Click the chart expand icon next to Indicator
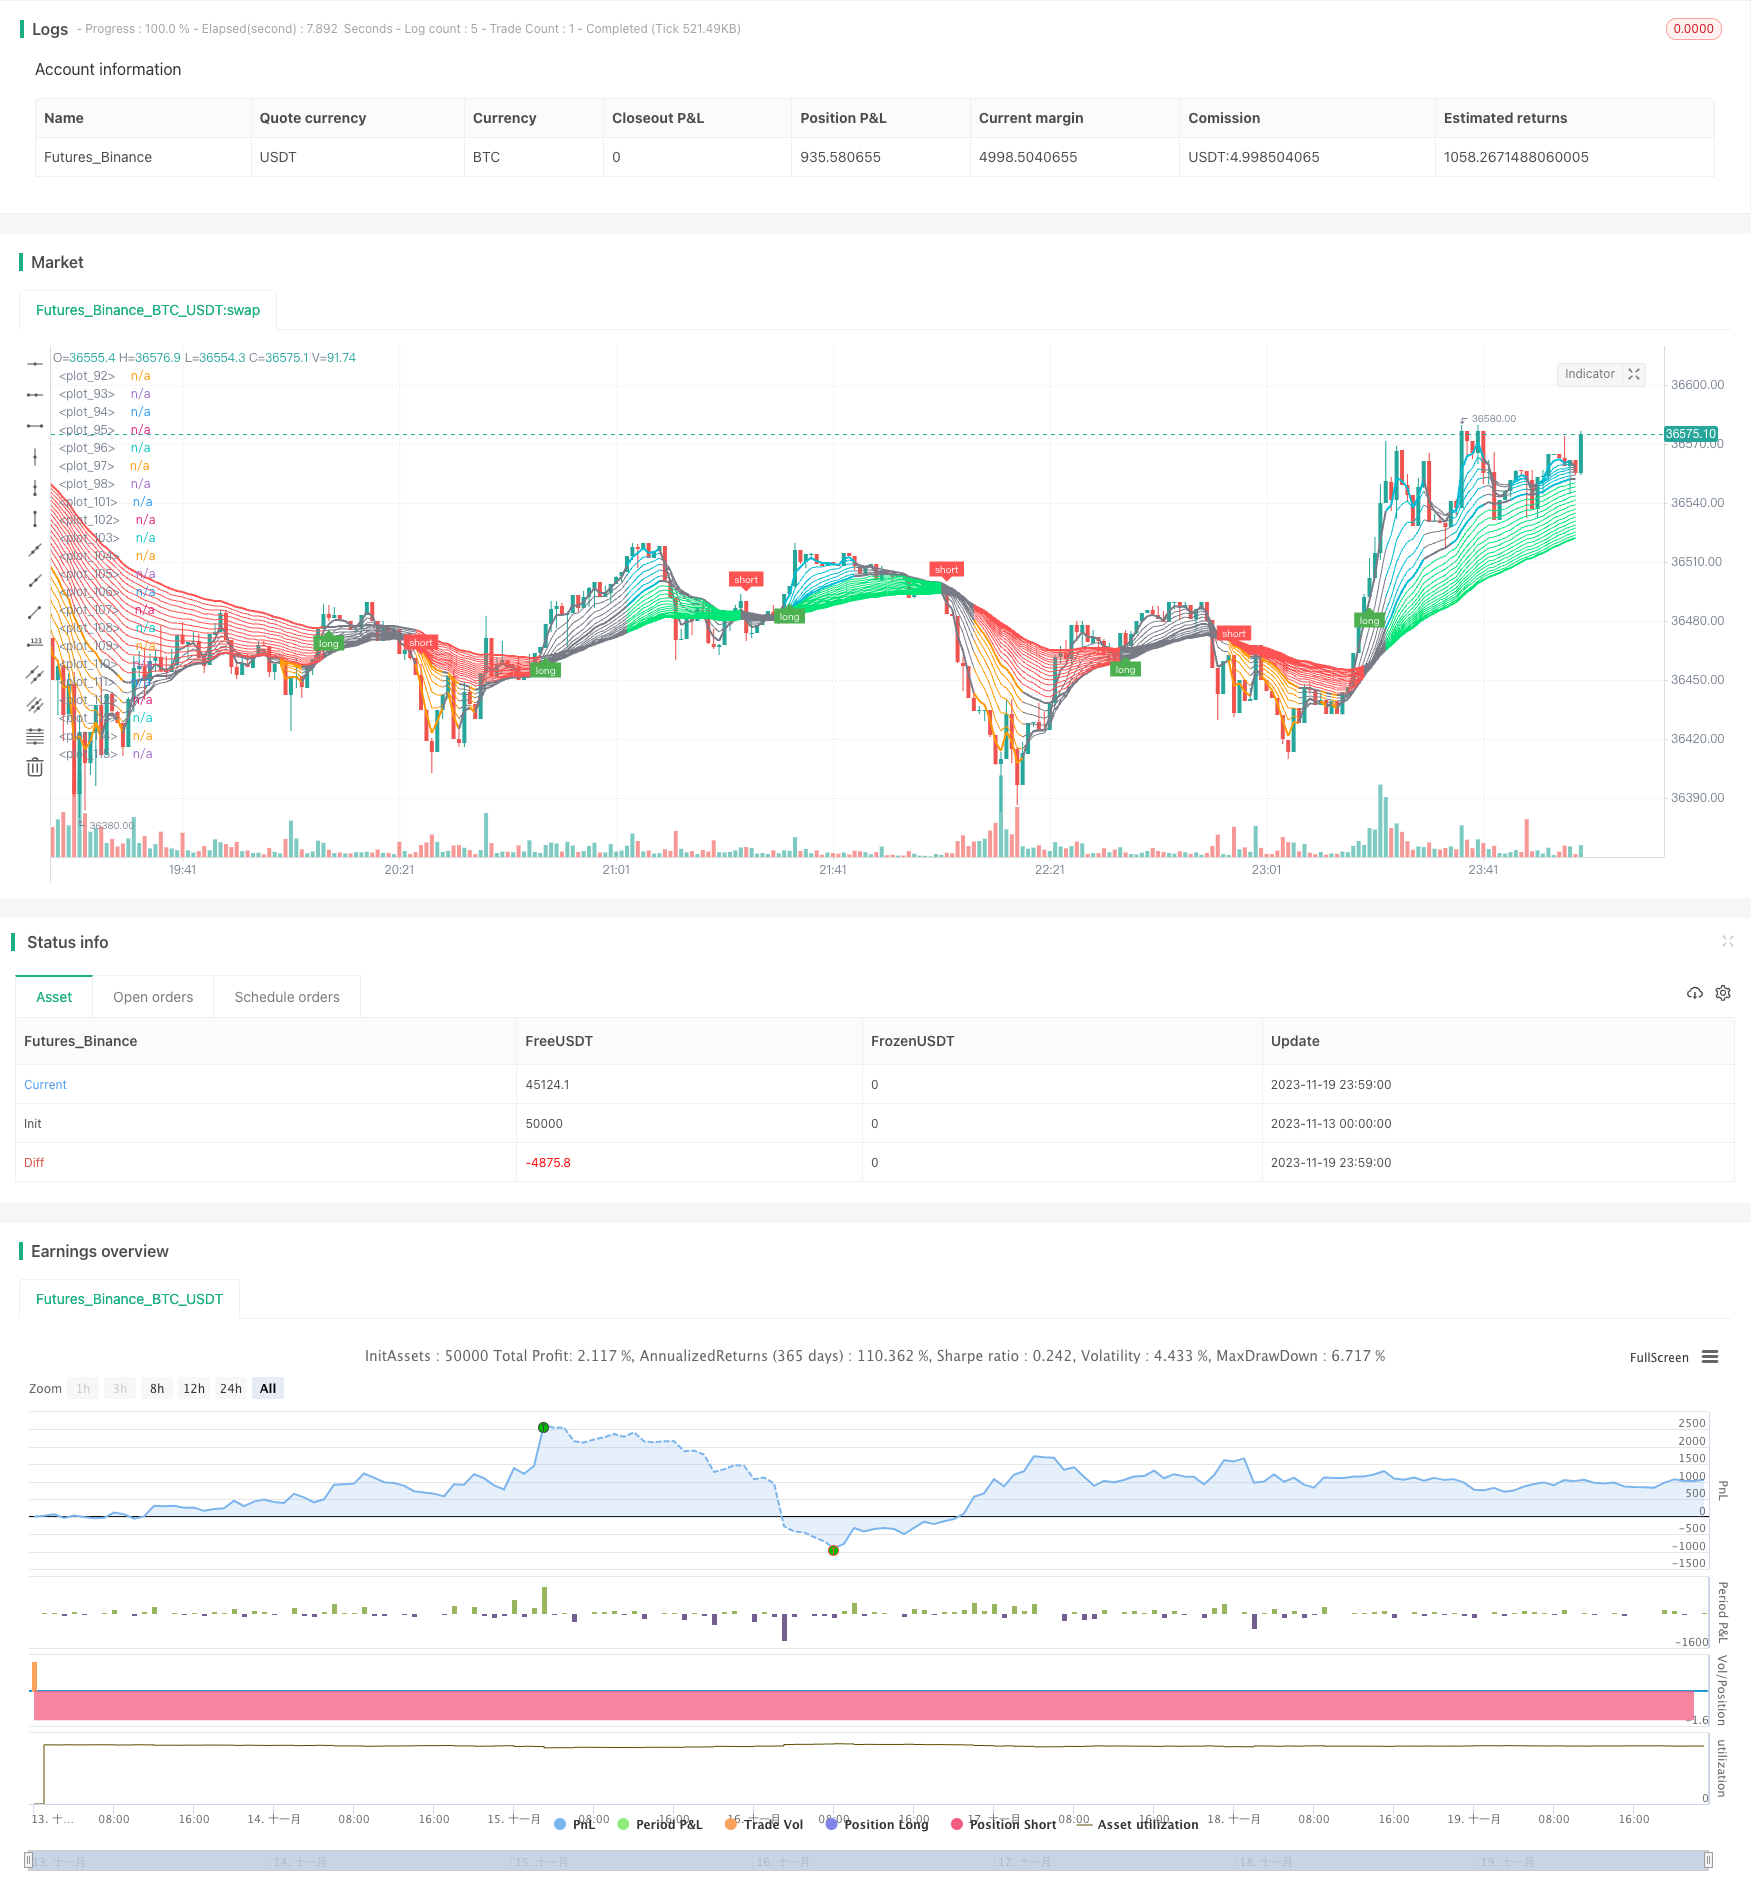This screenshot has width=1751, height=1899. tap(1634, 374)
